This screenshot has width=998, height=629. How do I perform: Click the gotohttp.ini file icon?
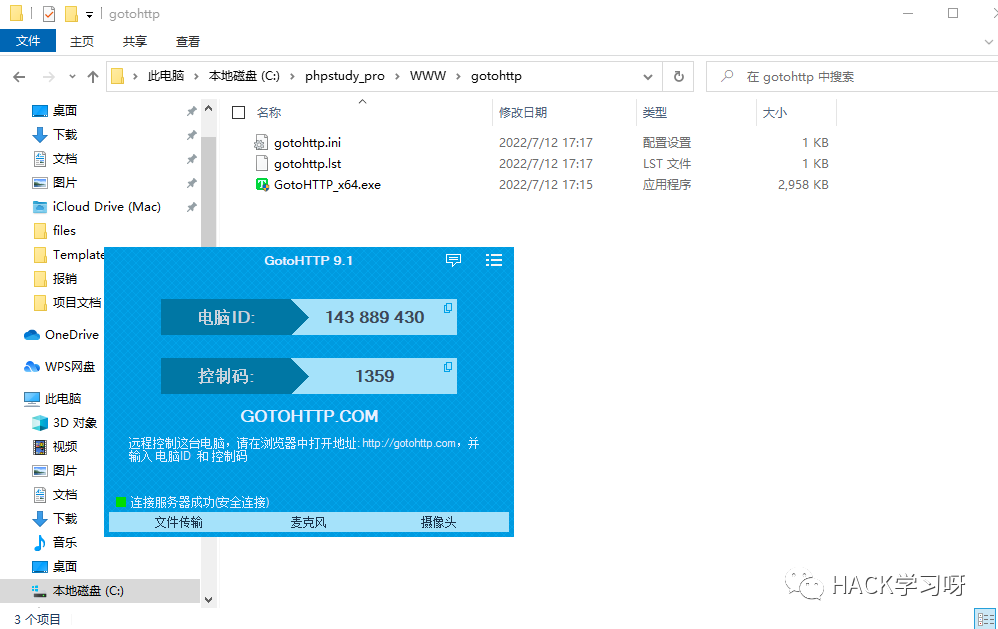261,143
